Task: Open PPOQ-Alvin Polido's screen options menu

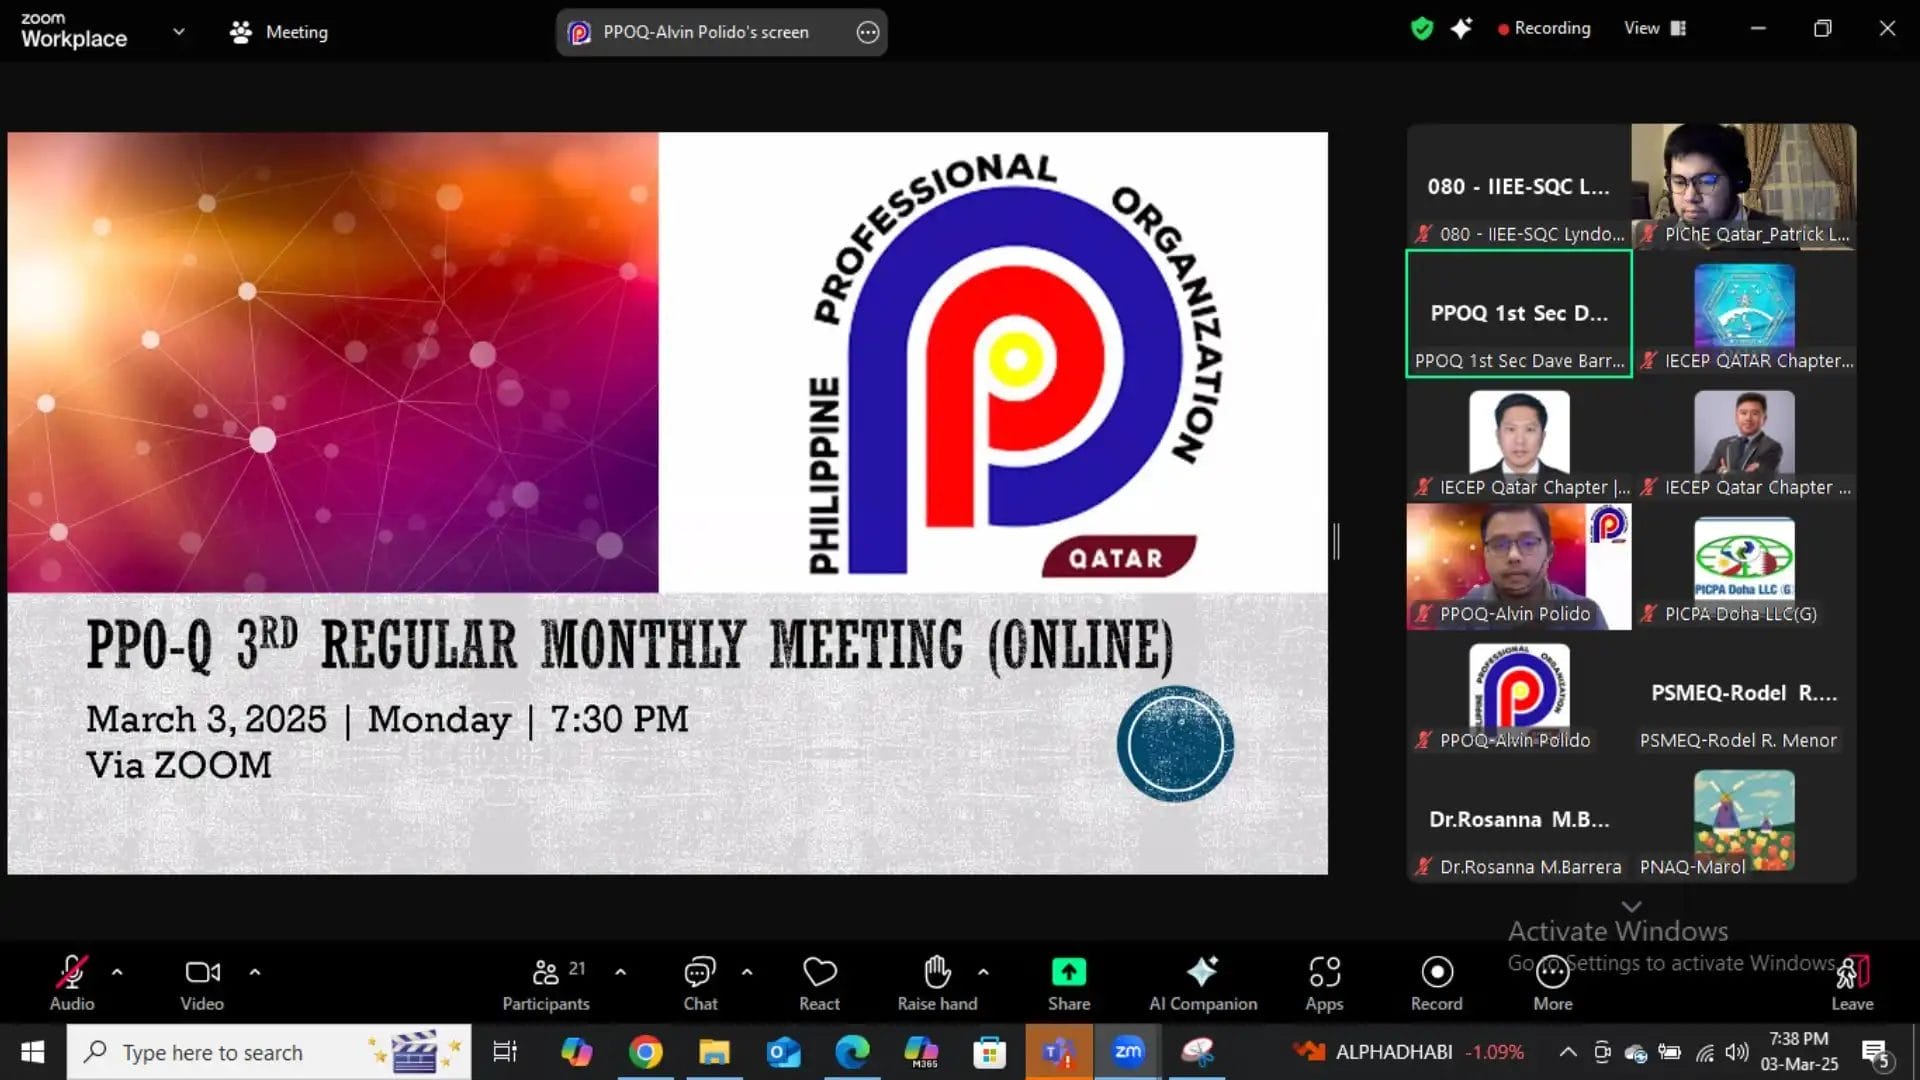Action: click(x=868, y=32)
